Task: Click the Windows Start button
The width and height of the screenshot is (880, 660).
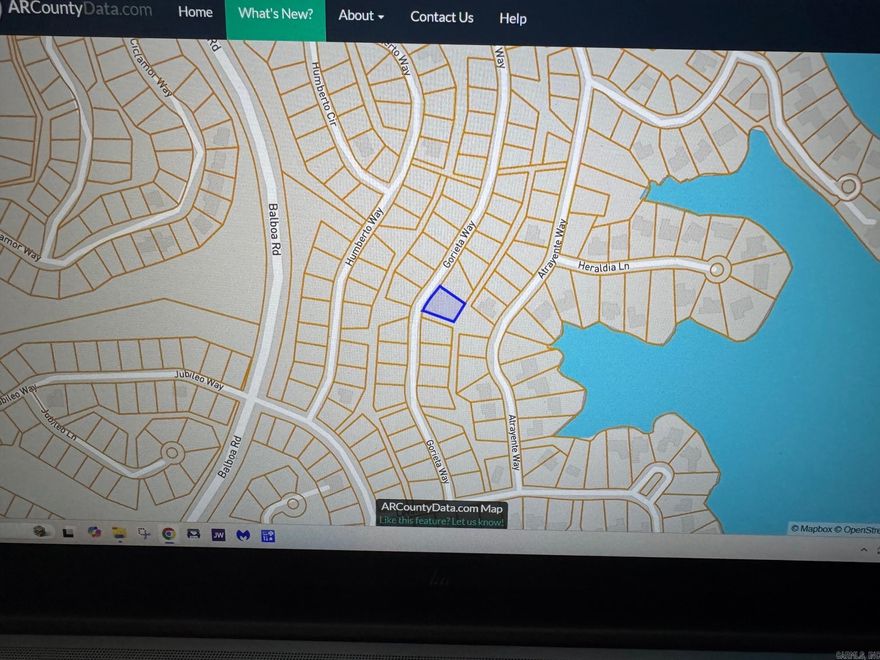Action: coord(40,533)
